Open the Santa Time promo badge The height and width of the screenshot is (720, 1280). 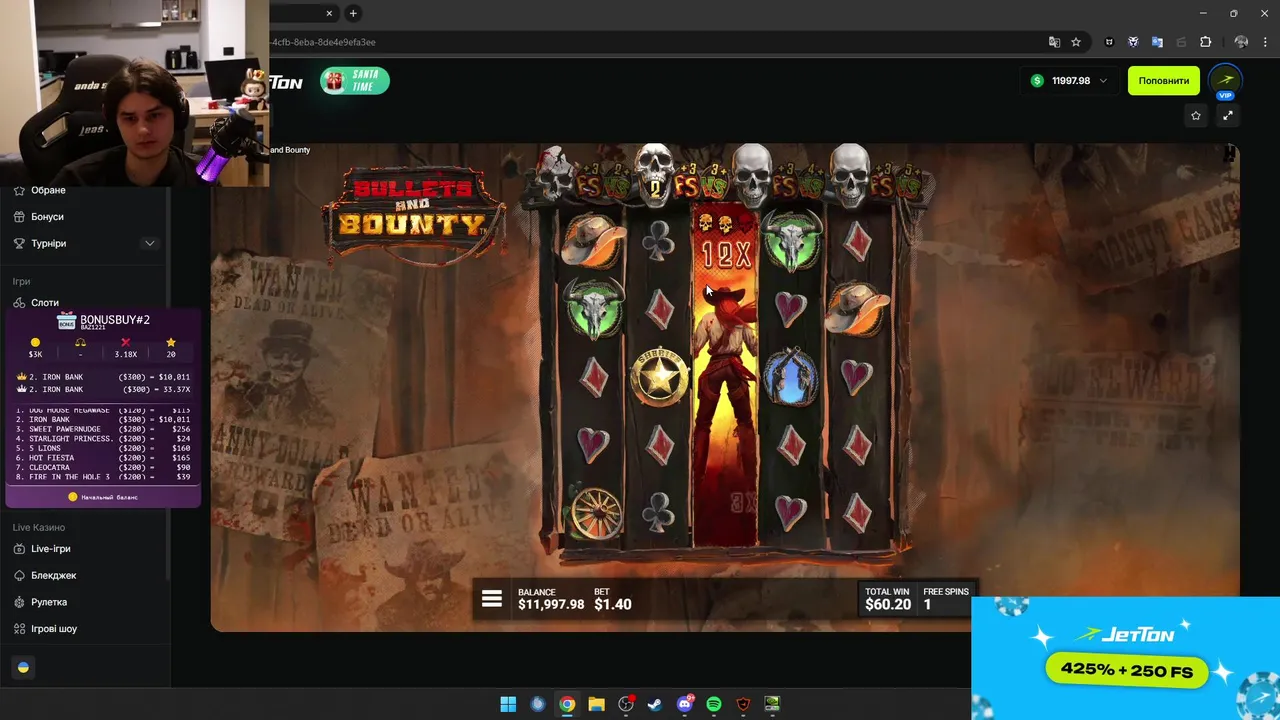(355, 81)
